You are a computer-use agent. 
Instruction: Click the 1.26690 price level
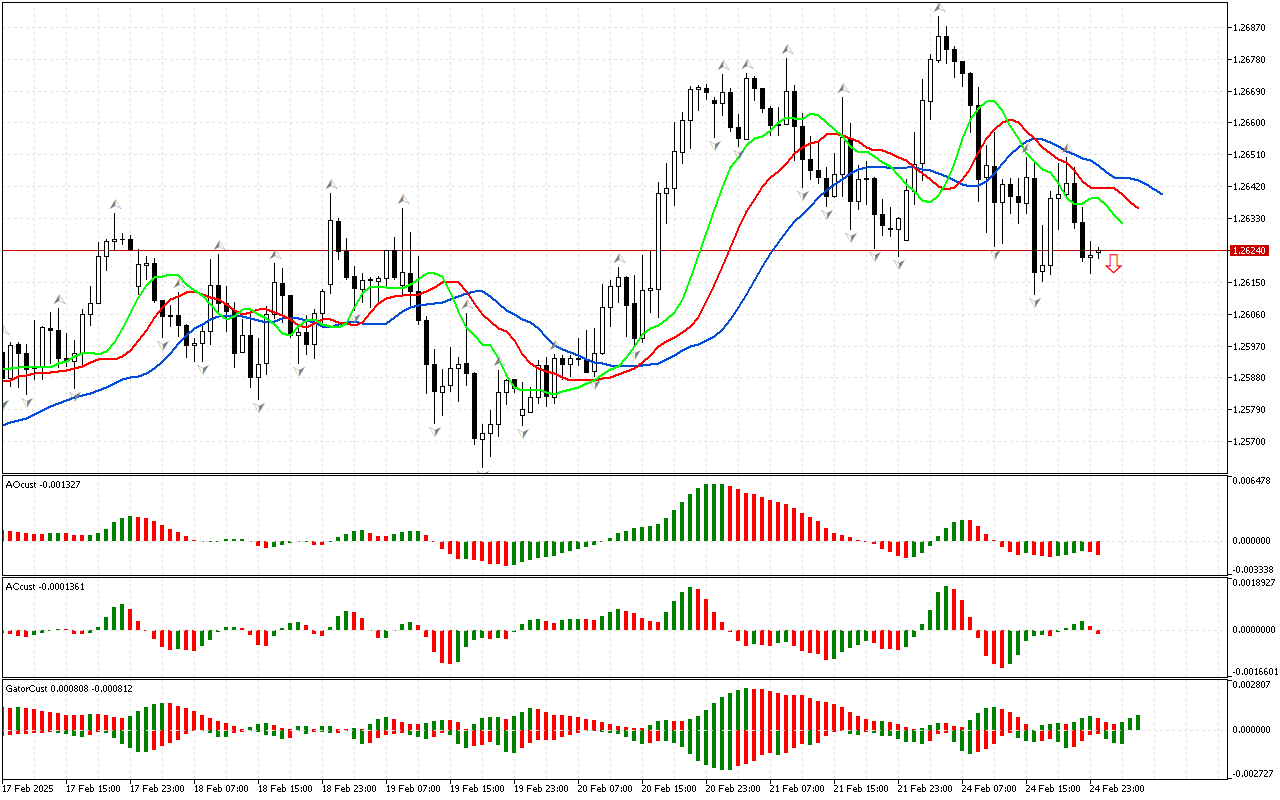[x=1250, y=91]
